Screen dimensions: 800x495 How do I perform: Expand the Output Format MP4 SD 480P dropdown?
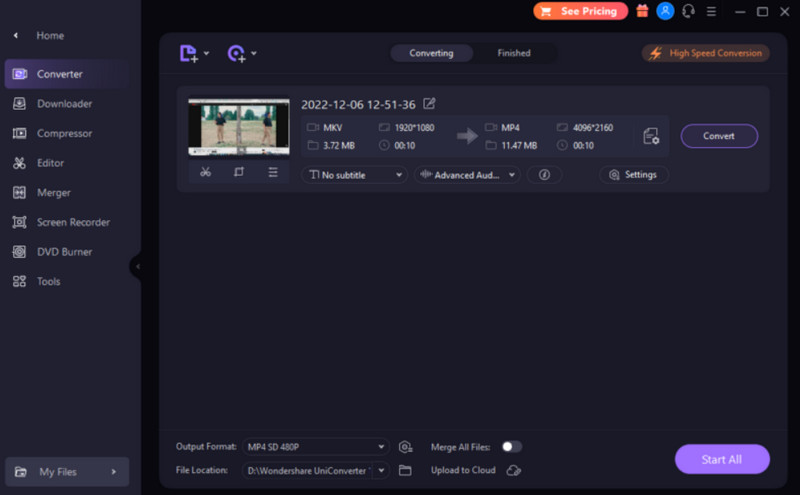pyautogui.click(x=316, y=446)
